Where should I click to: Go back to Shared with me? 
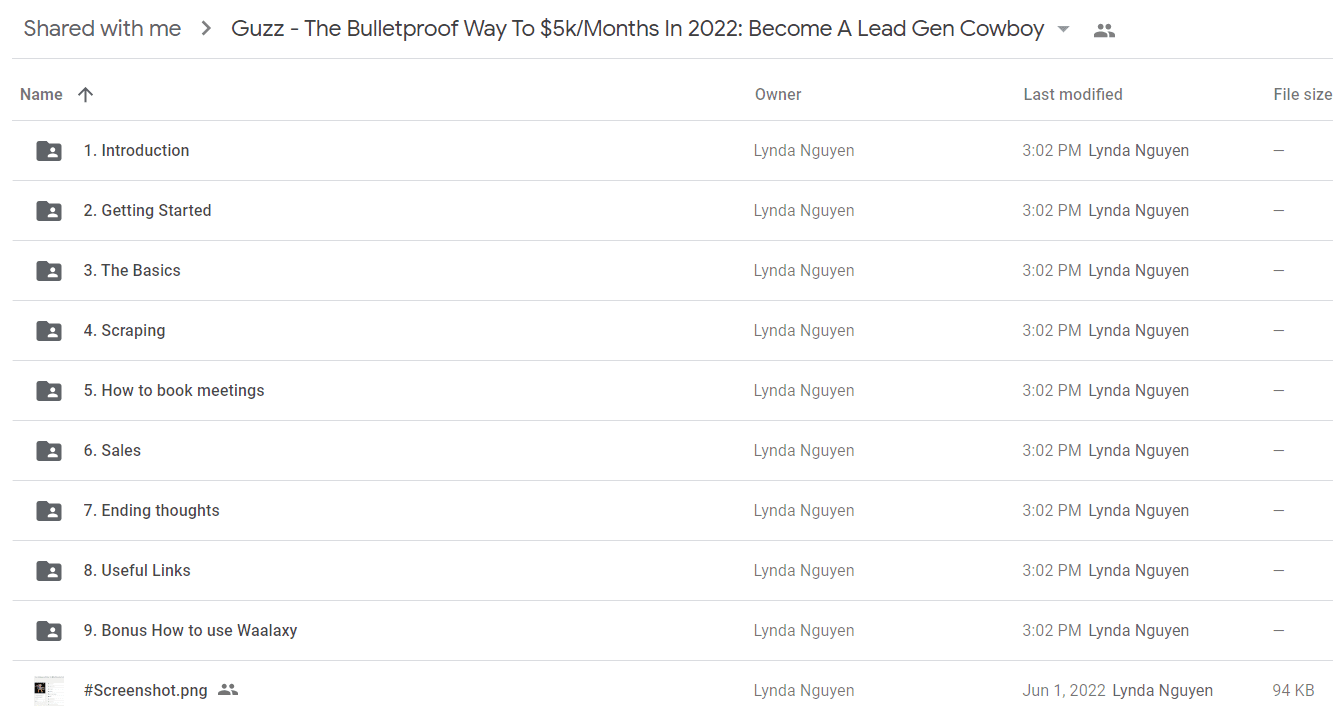point(102,29)
